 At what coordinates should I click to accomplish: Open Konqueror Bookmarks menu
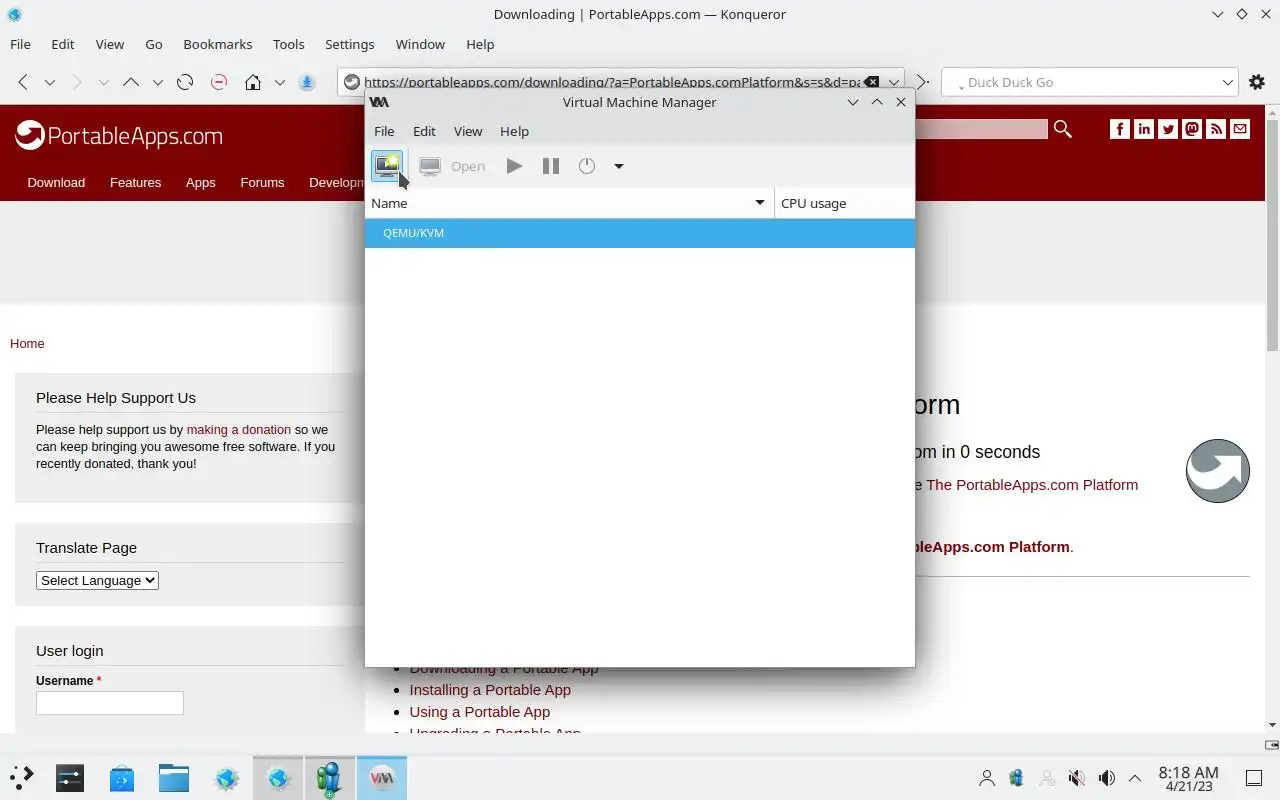click(217, 44)
